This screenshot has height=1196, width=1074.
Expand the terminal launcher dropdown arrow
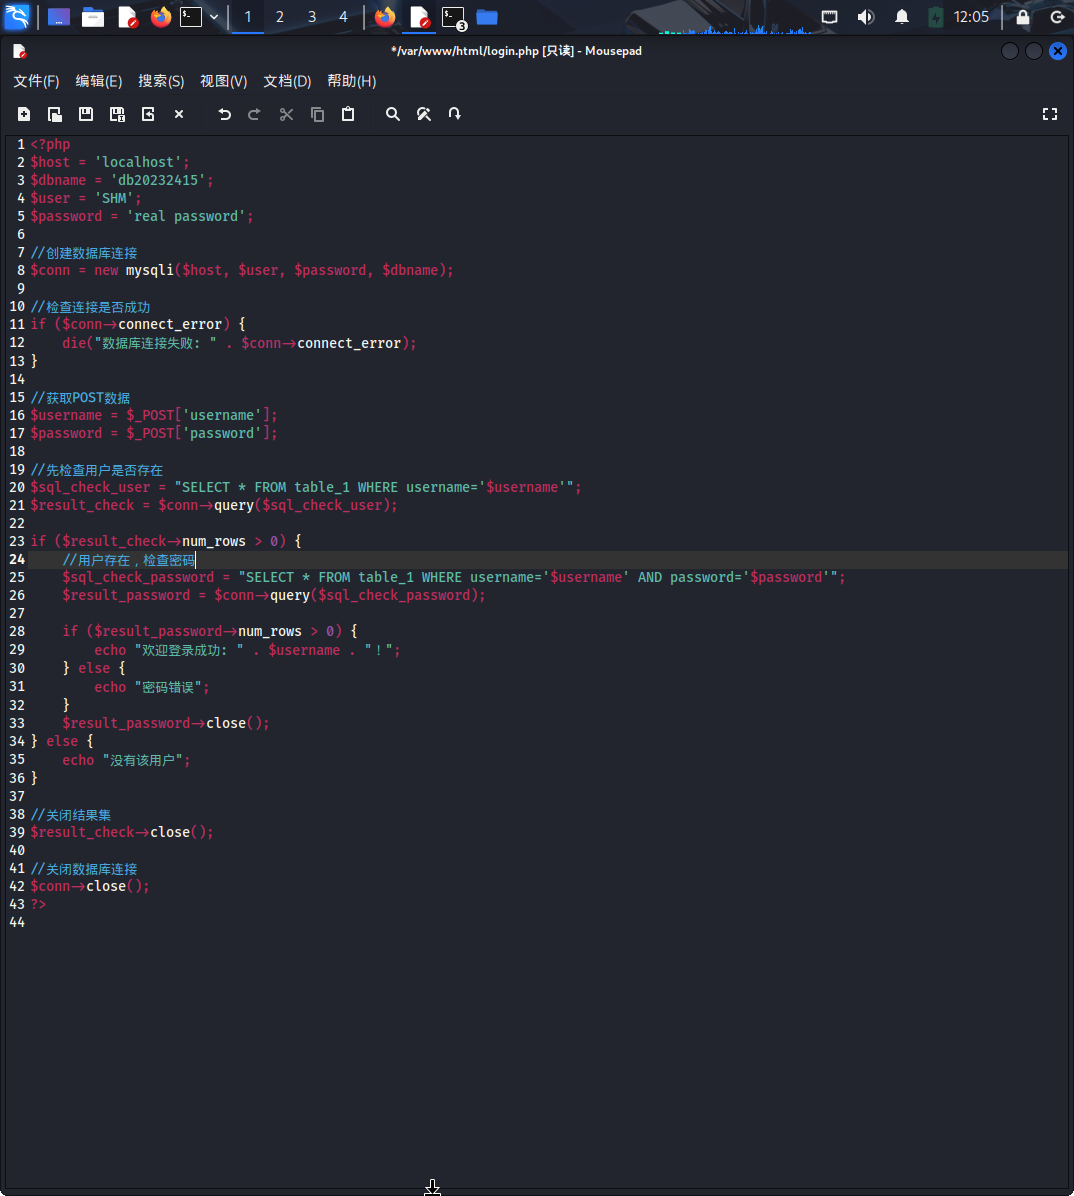coord(214,17)
